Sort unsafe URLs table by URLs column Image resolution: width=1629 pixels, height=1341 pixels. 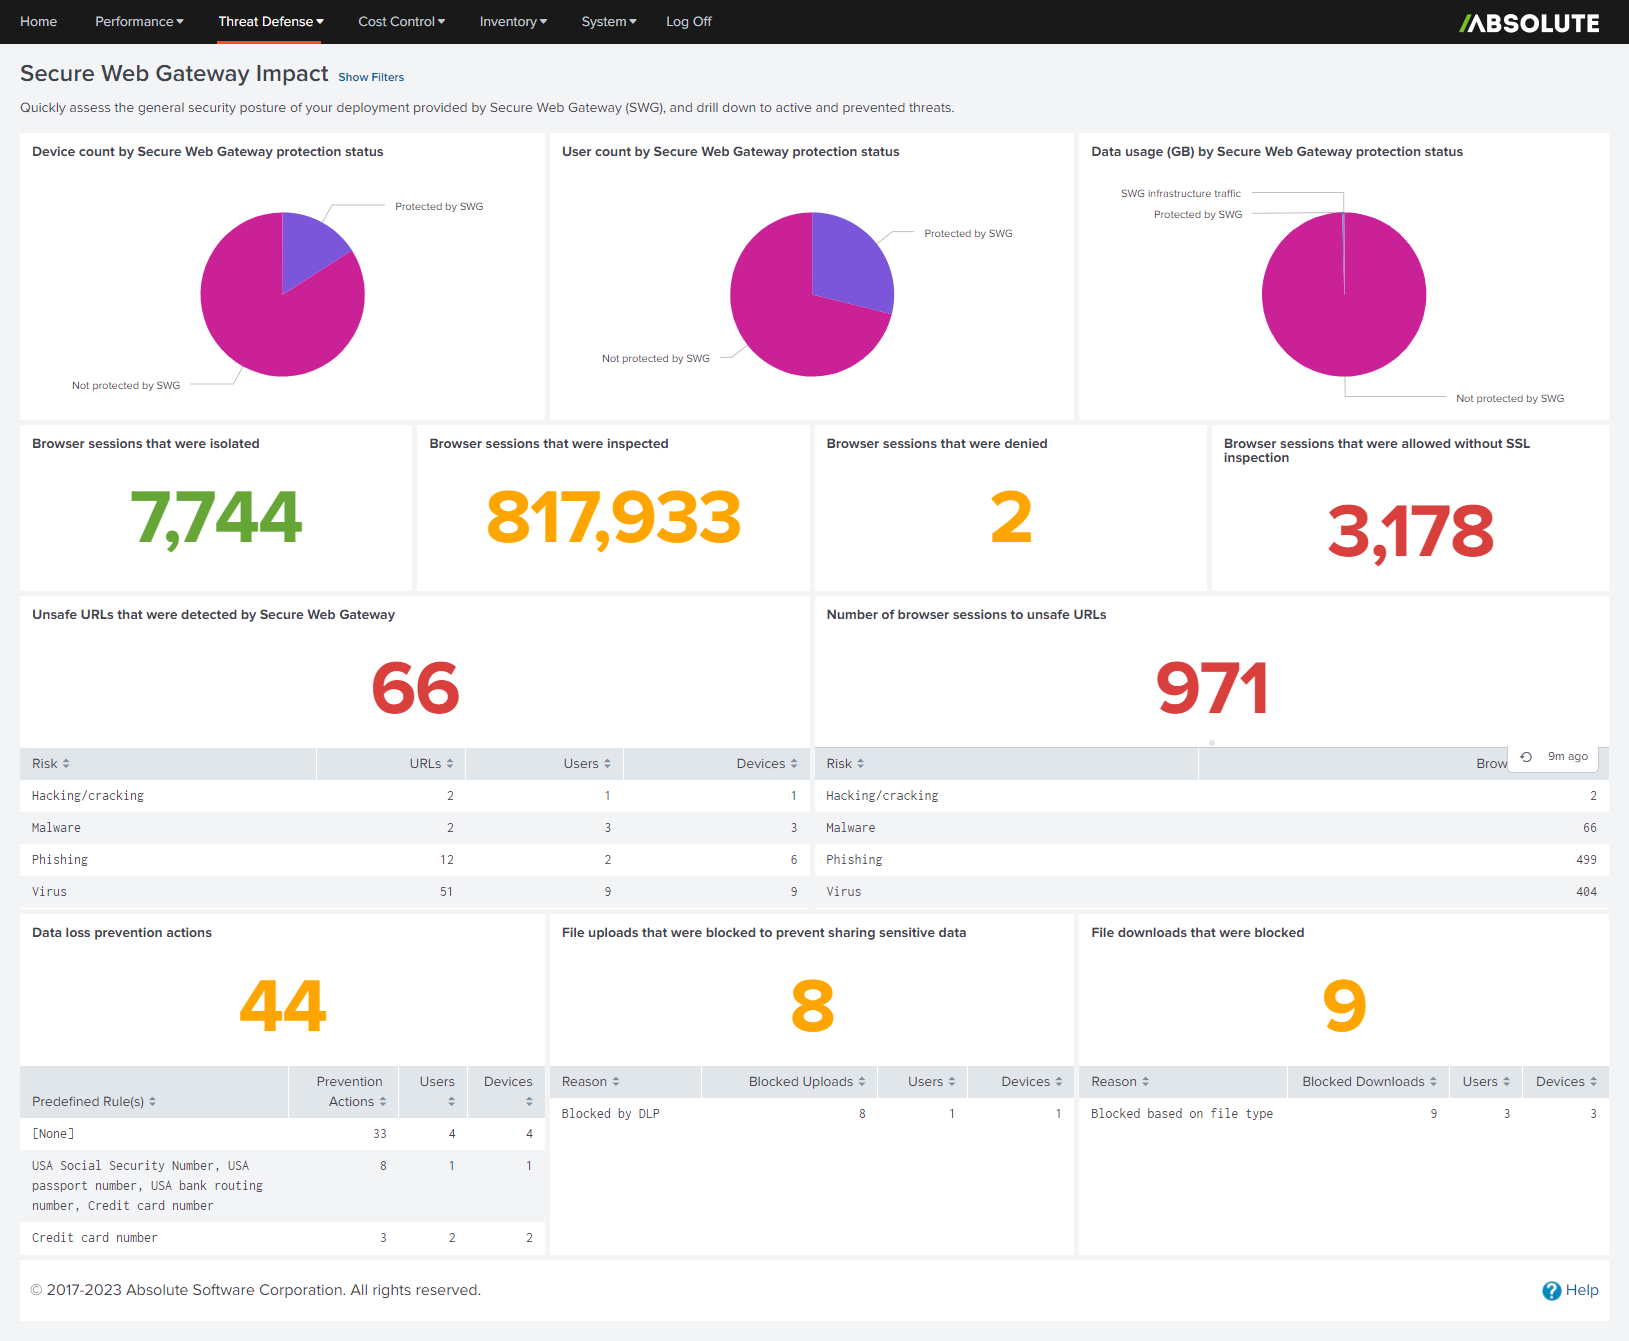pyautogui.click(x=431, y=764)
